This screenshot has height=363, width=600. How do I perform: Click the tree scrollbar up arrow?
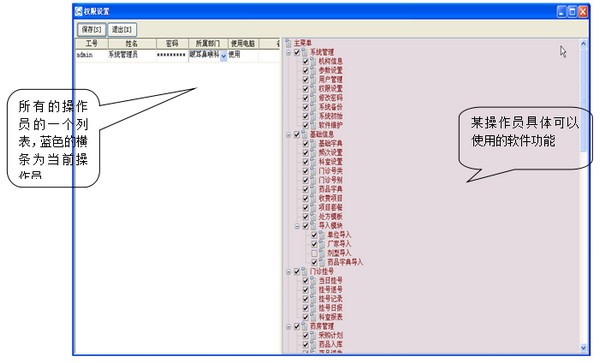click(584, 44)
